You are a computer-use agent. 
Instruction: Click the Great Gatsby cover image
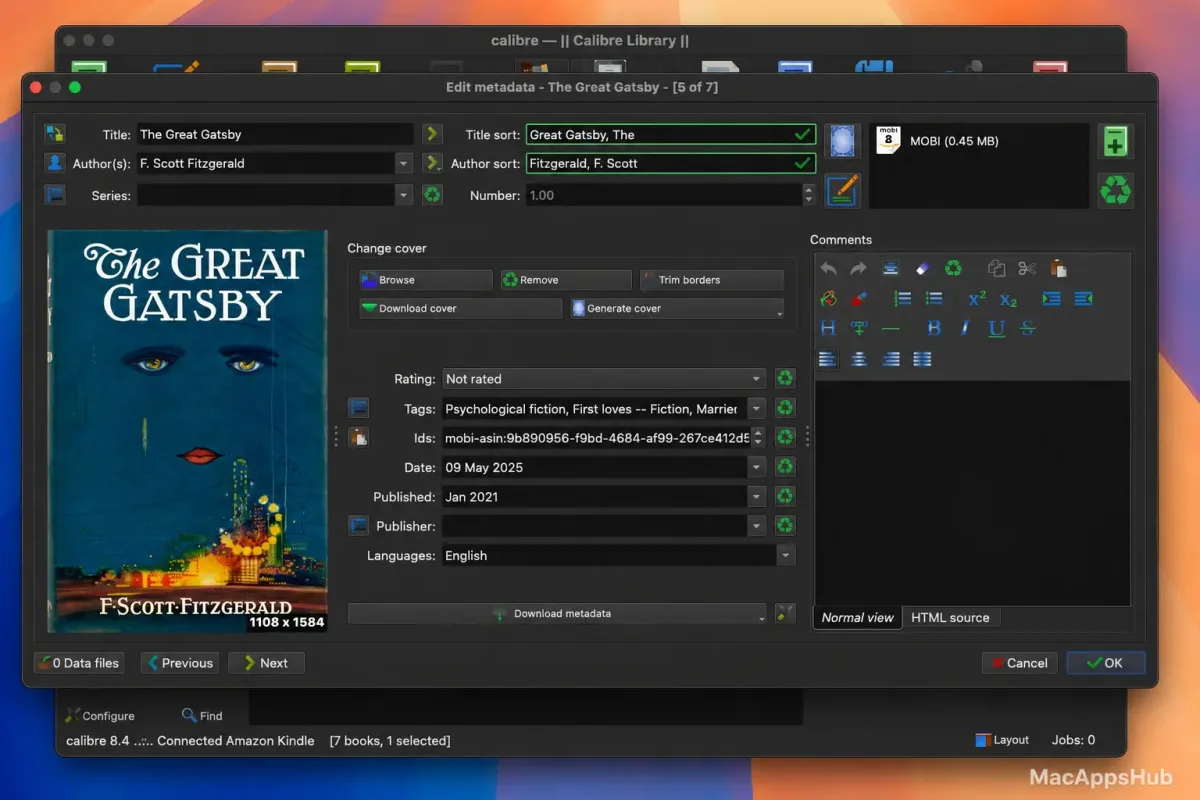pos(188,431)
